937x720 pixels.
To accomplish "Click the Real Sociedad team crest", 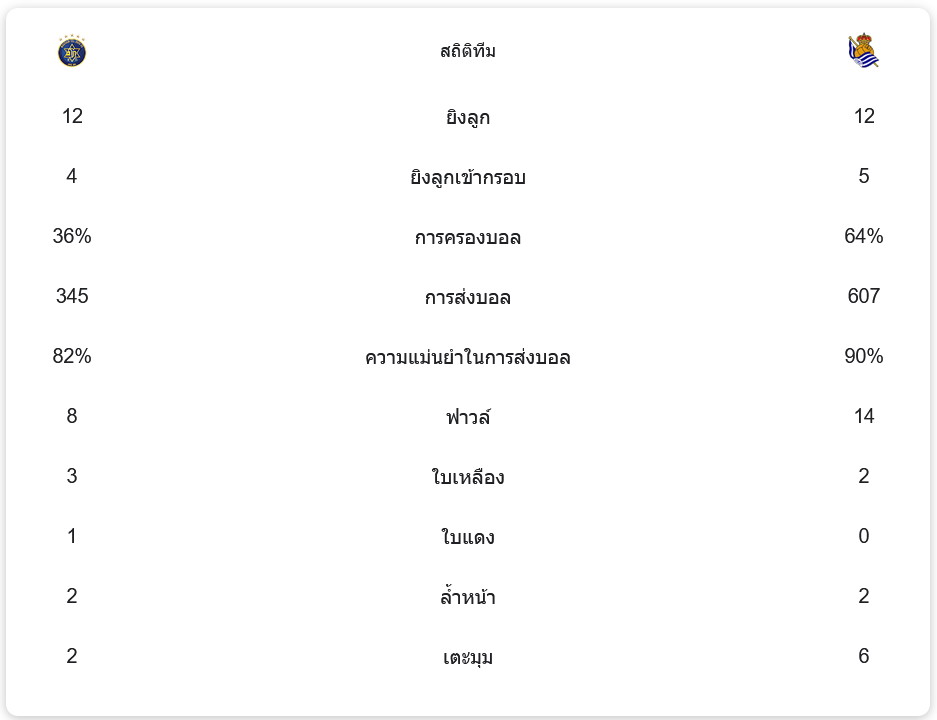I will [863, 51].
